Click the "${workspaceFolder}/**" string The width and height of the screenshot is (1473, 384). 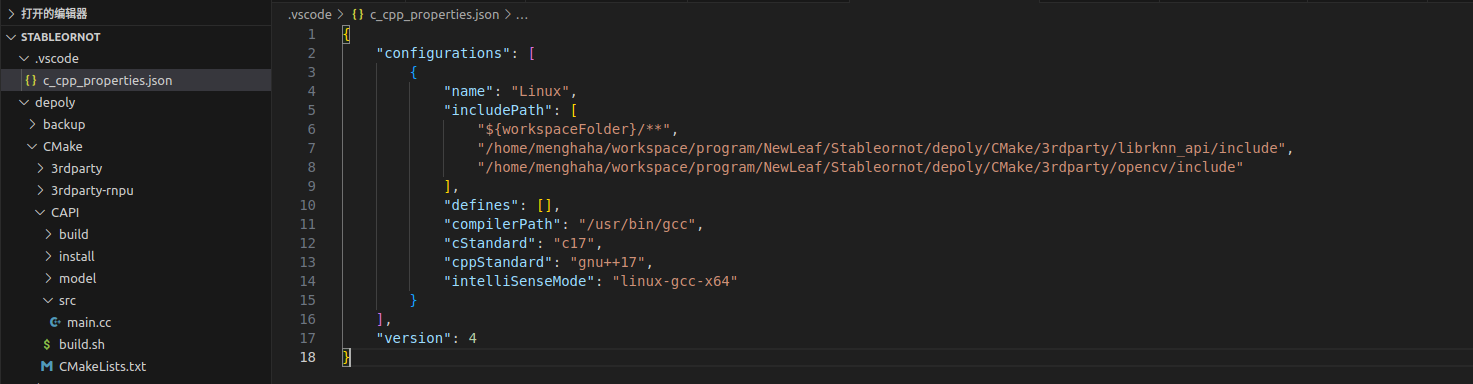pyautogui.click(x=573, y=129)
